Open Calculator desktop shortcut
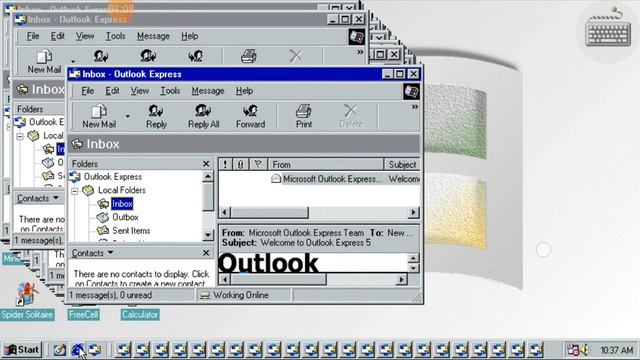 click(x=140, y=315)
